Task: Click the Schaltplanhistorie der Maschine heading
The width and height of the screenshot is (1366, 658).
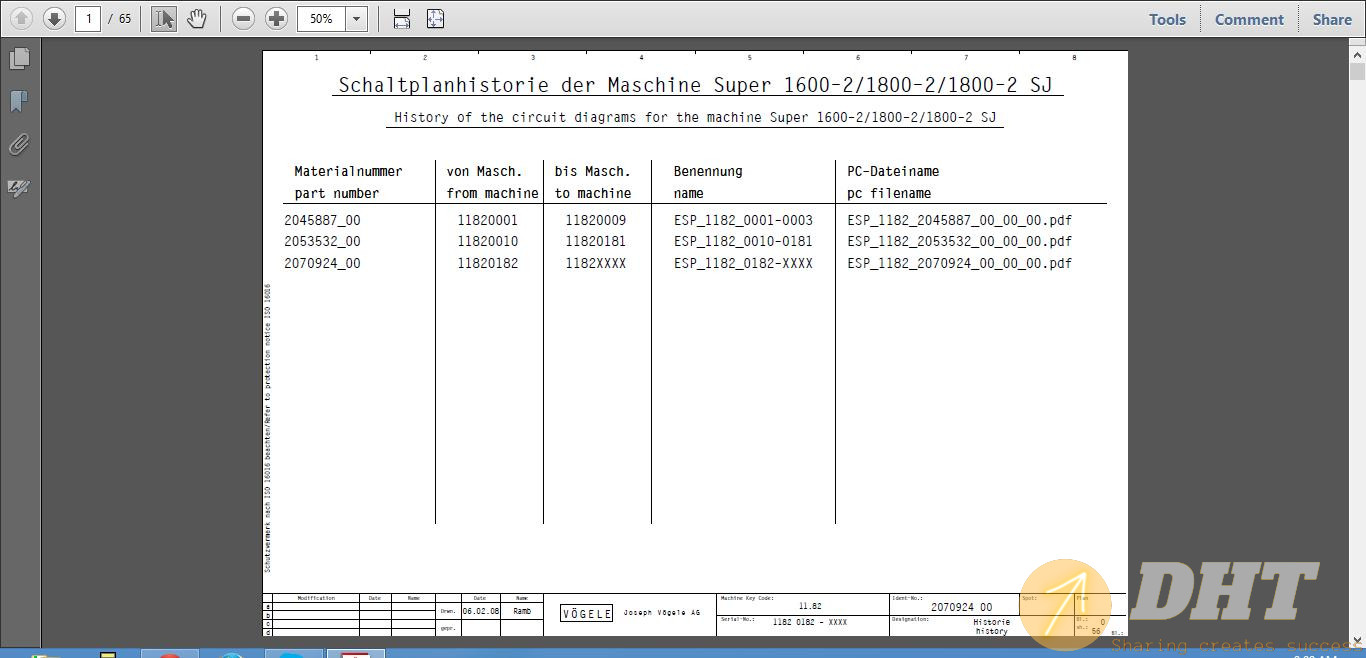Action: point(696,85)
